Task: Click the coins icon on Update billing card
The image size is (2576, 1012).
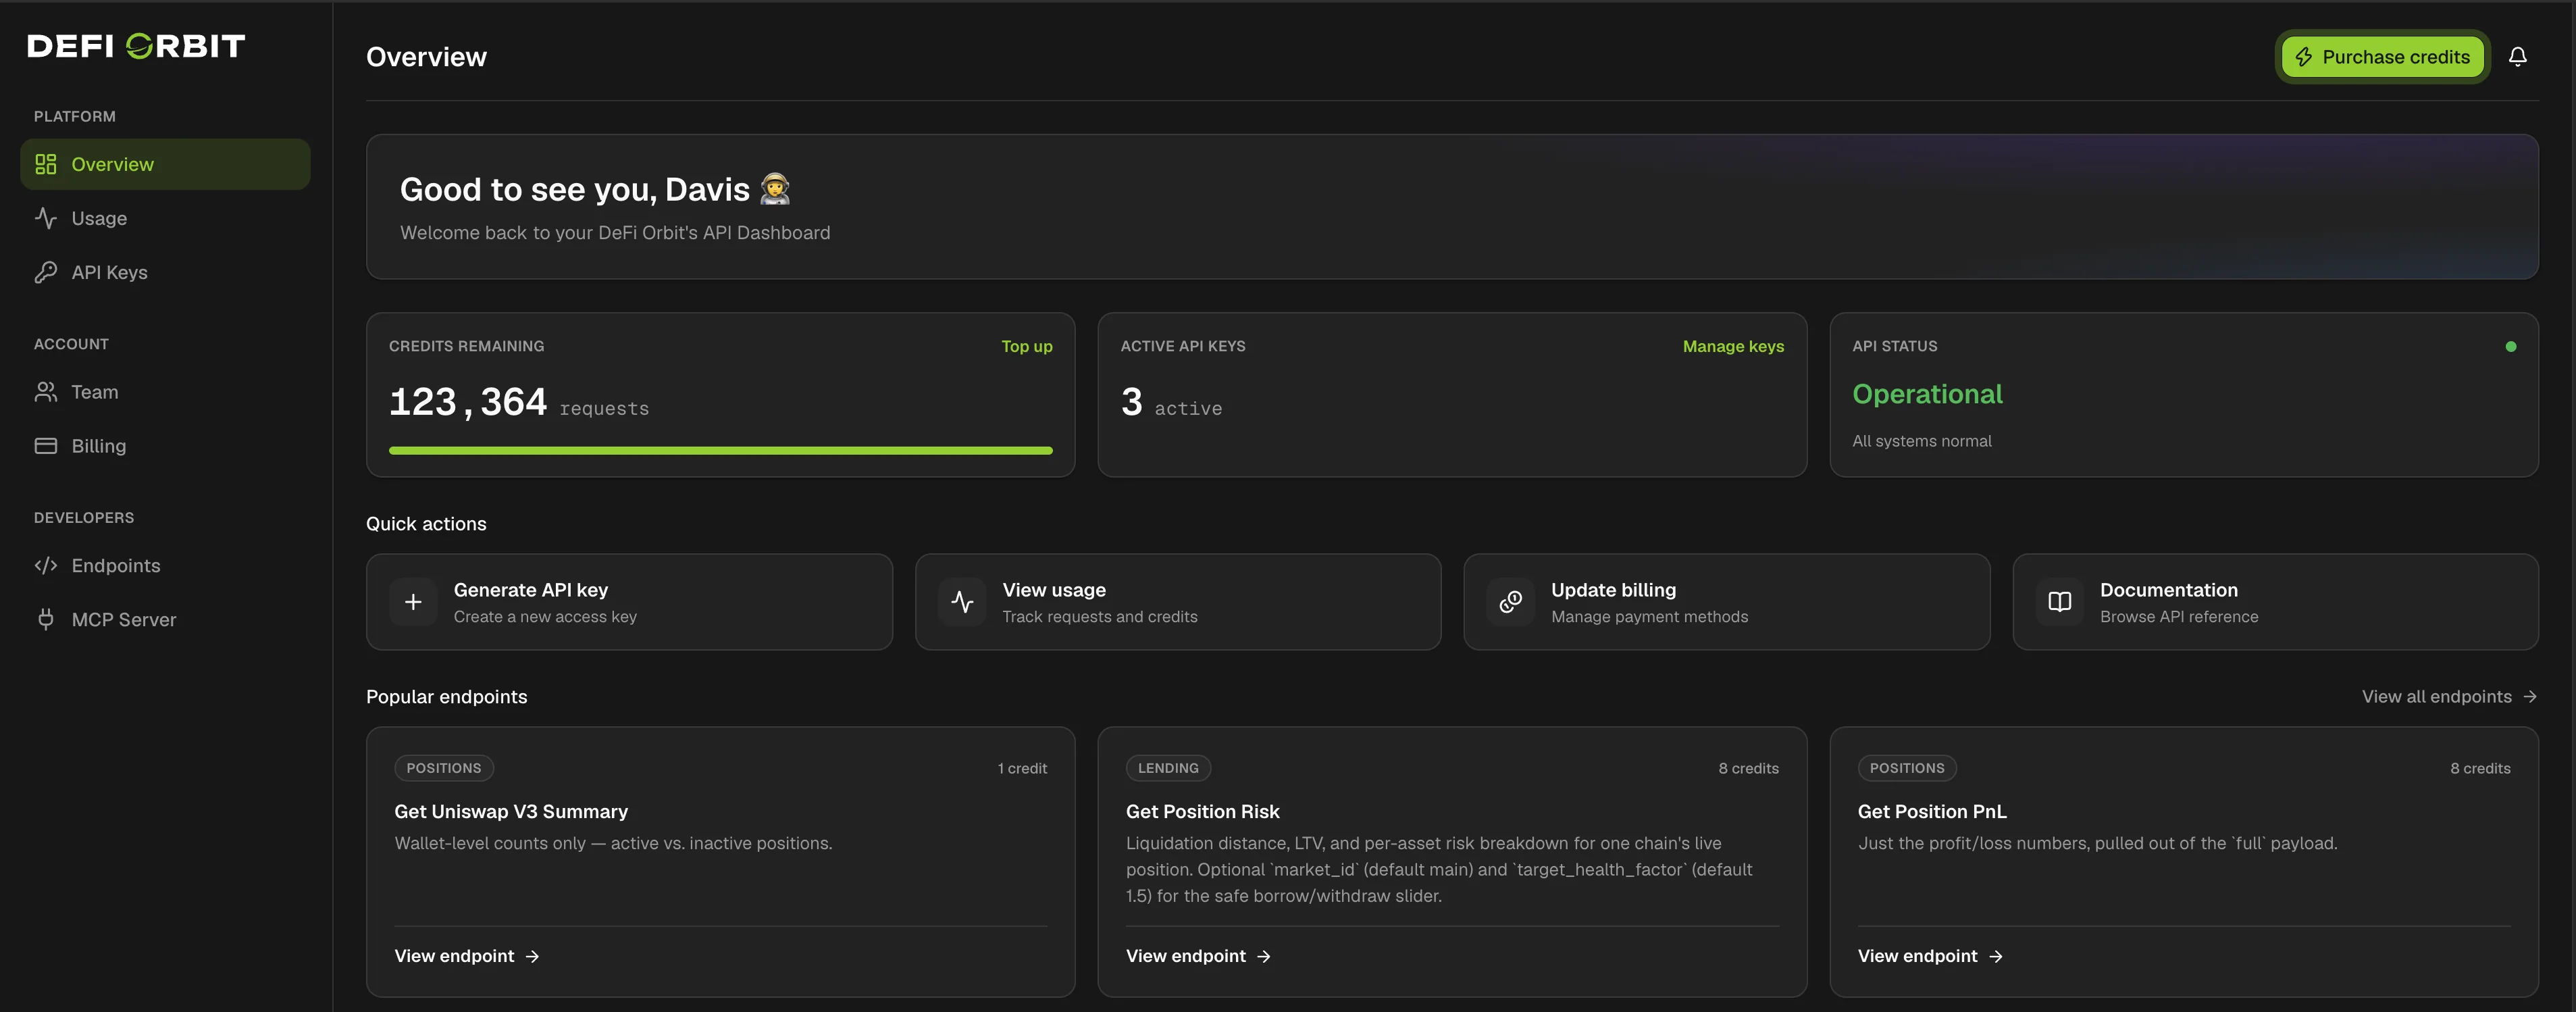Action: (1511, 602)
